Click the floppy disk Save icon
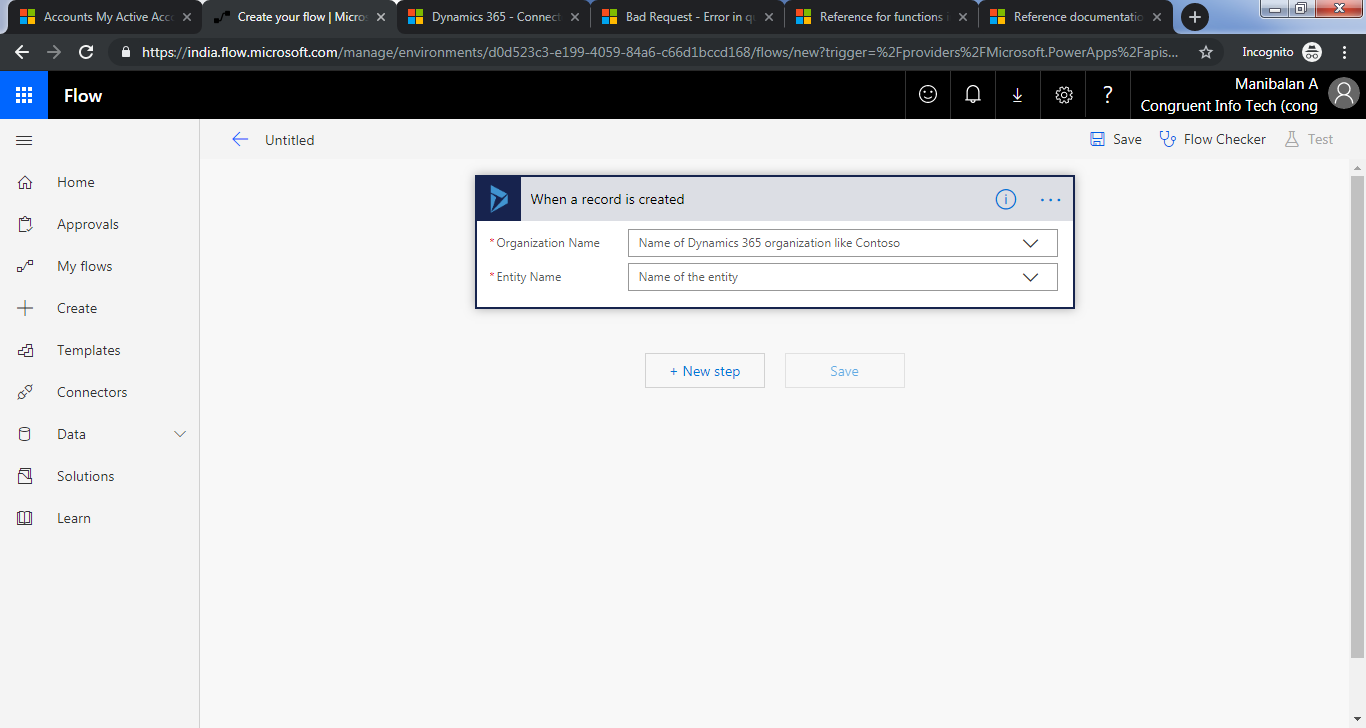Image resolution: width=1366 pixels, height=728 pixels. 1098,139
